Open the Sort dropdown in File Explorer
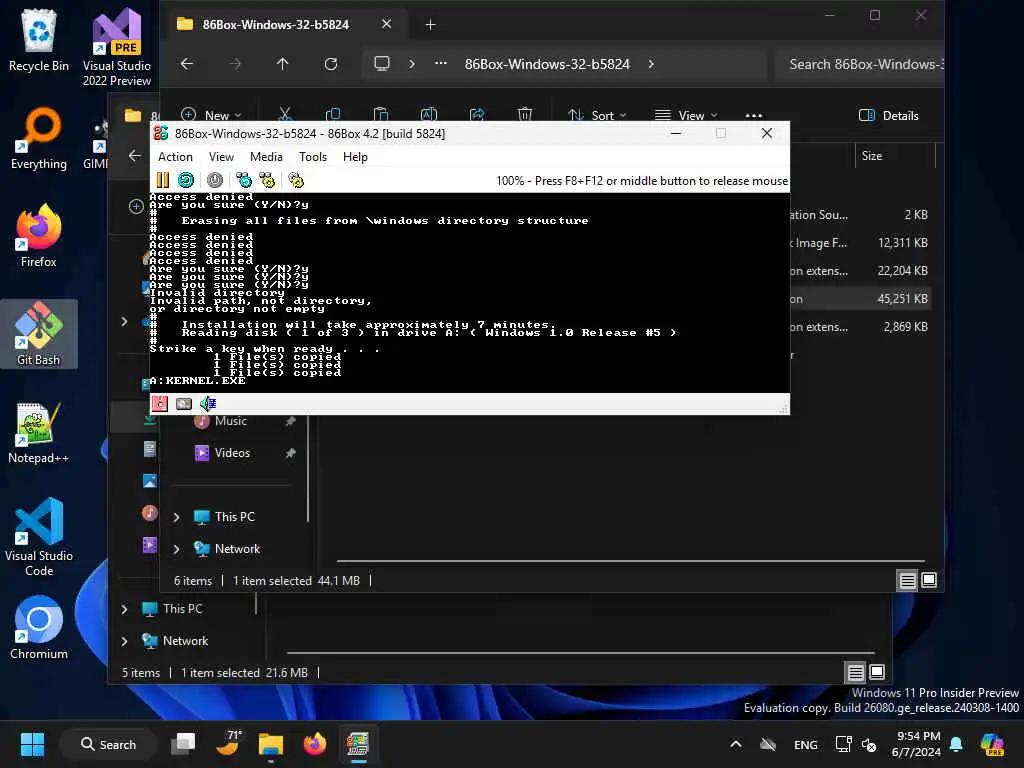 point(597,115)
